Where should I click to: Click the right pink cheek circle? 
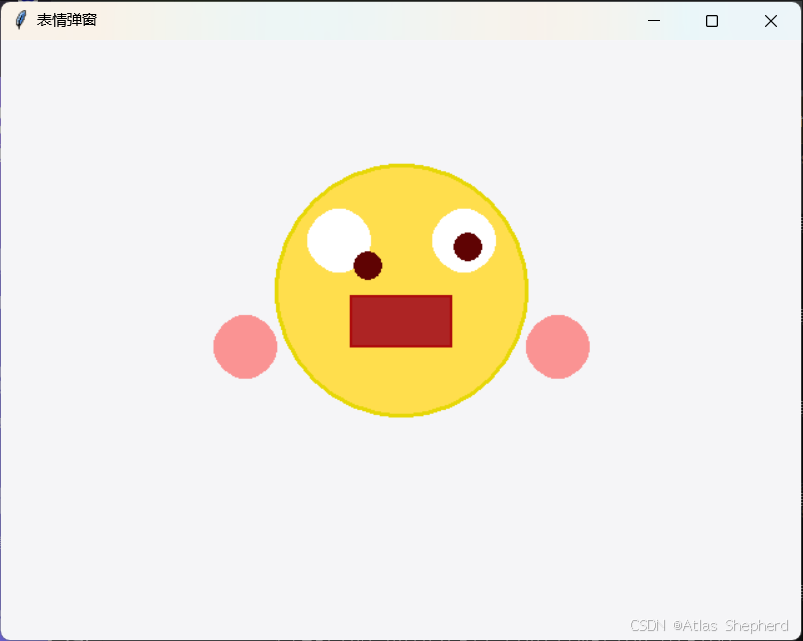558,347
